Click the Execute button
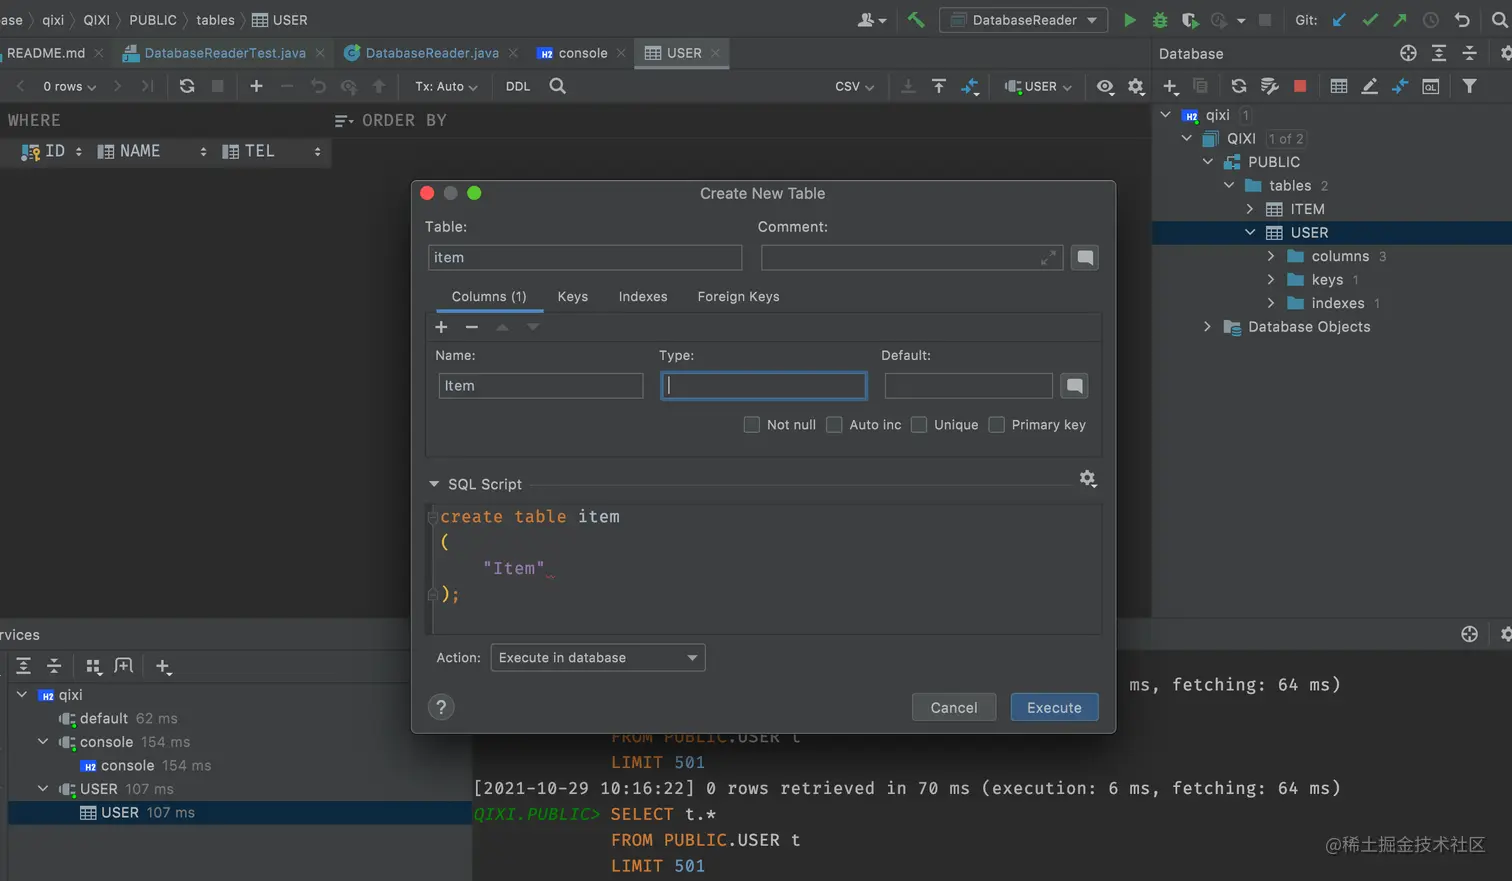 (1054, 707)
